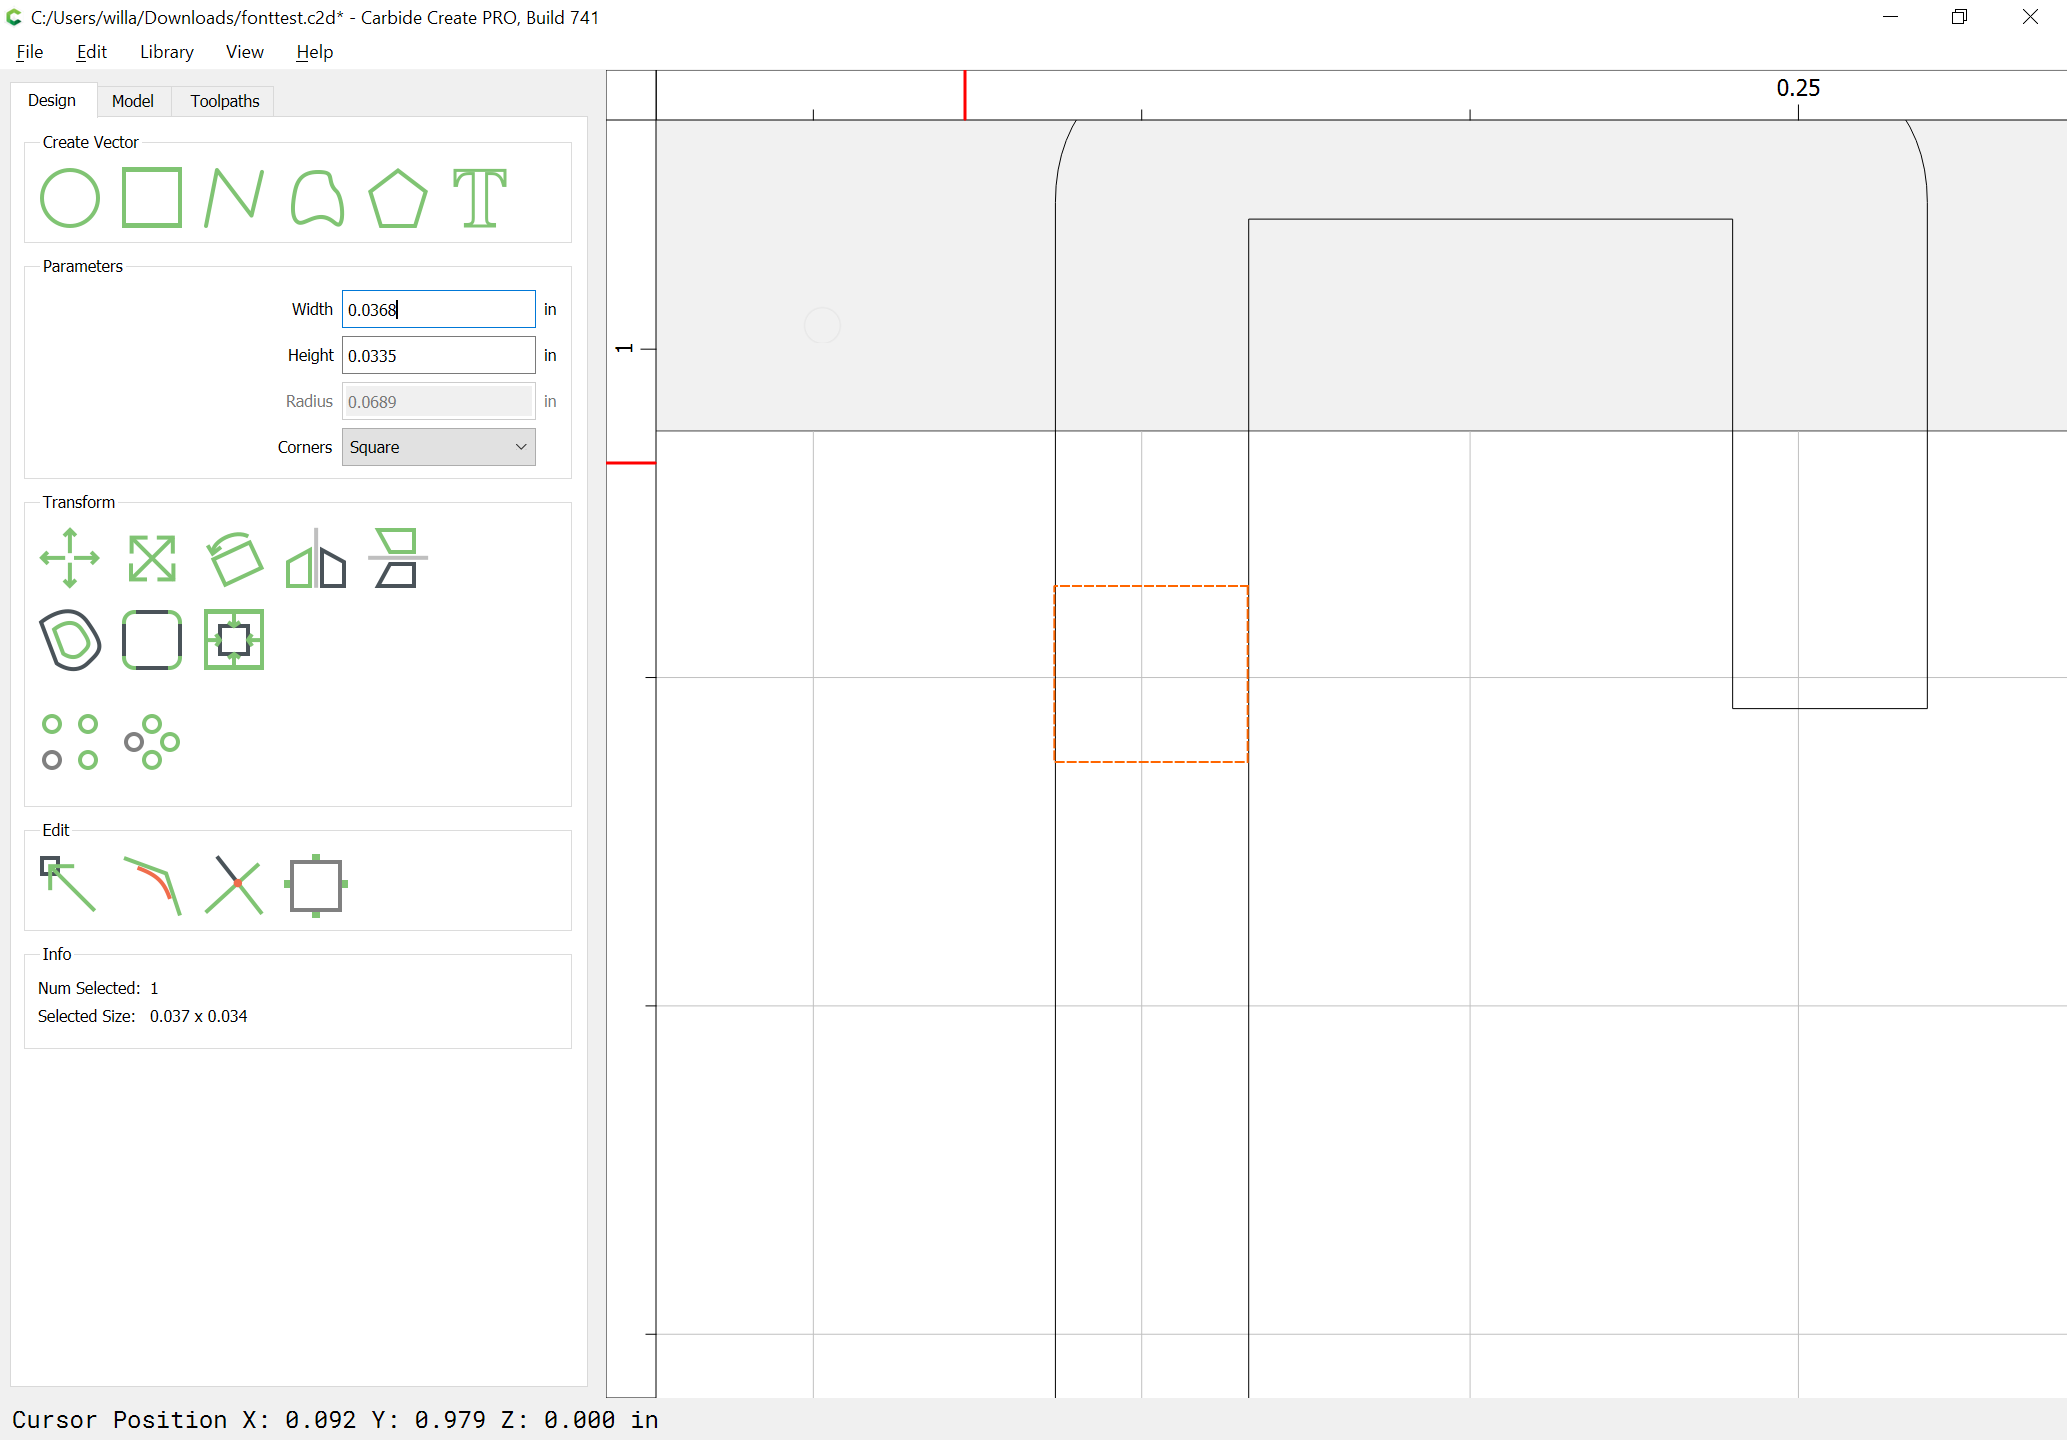Activate the Mirror transform tool
Viewport: 2067px width, 1440px height.
[x=316, y=558]
